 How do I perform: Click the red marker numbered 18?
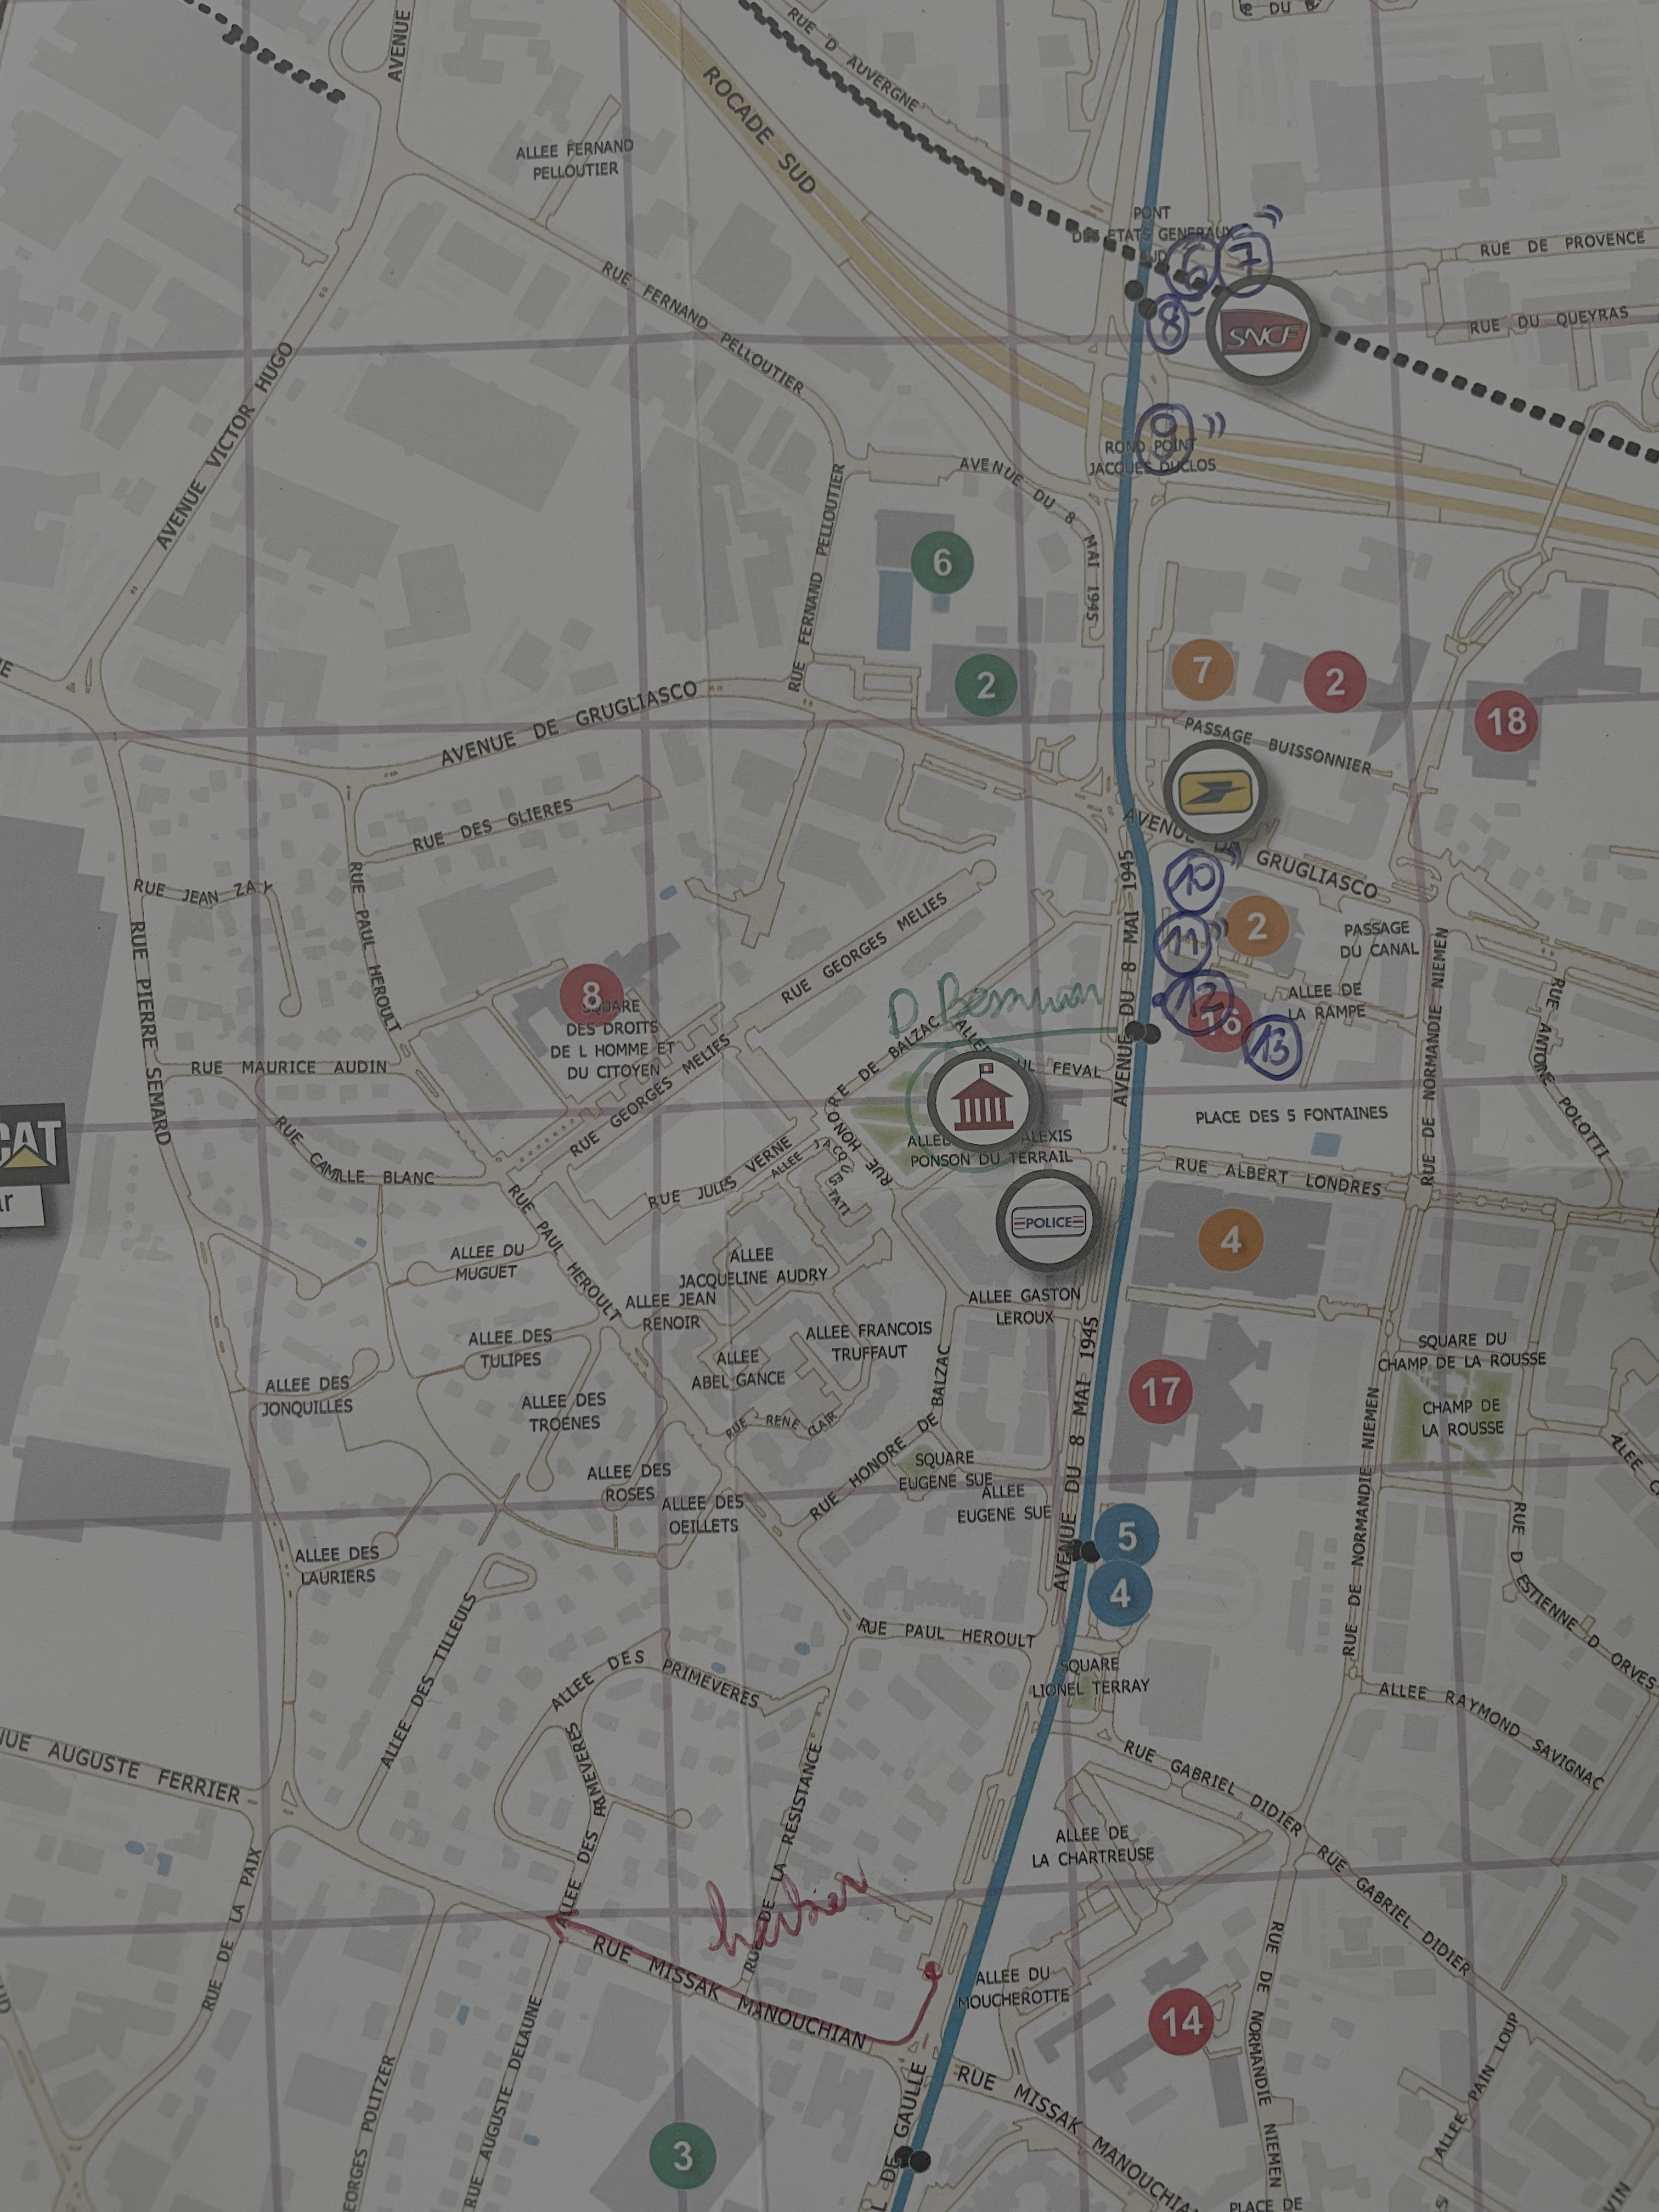pos(1507,721)
